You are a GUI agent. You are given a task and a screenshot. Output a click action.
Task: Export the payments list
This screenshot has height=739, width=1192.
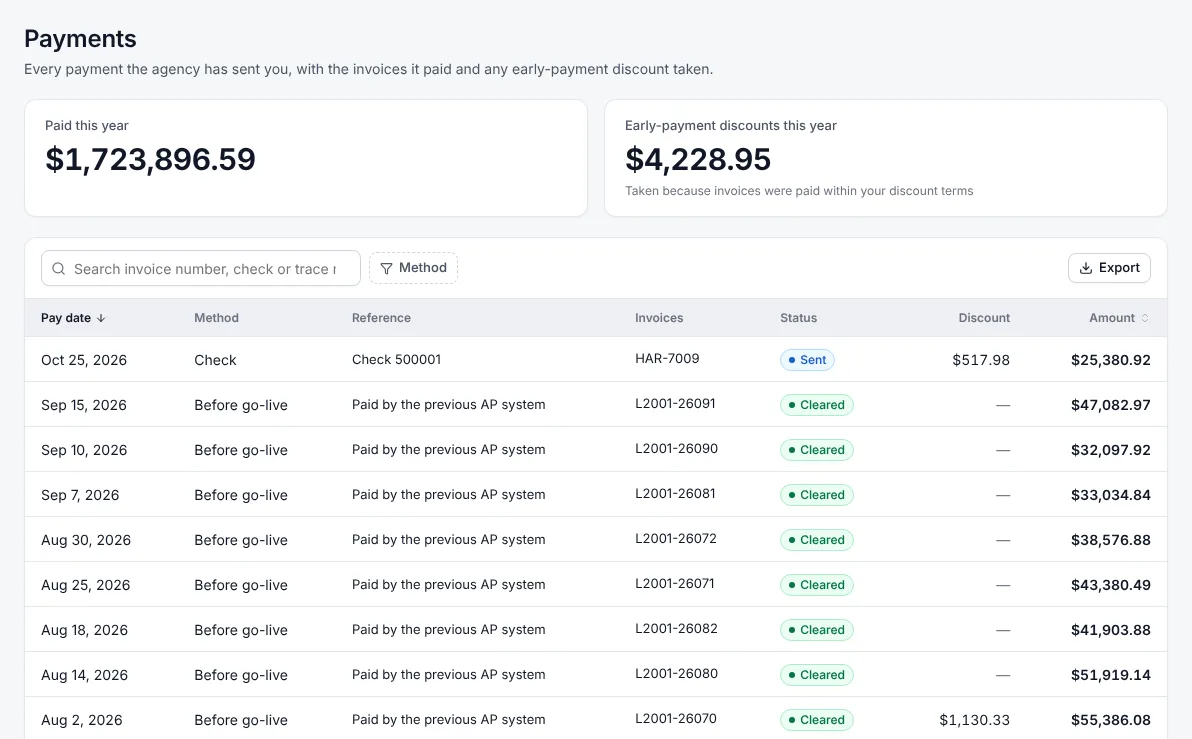[1109, 268]
